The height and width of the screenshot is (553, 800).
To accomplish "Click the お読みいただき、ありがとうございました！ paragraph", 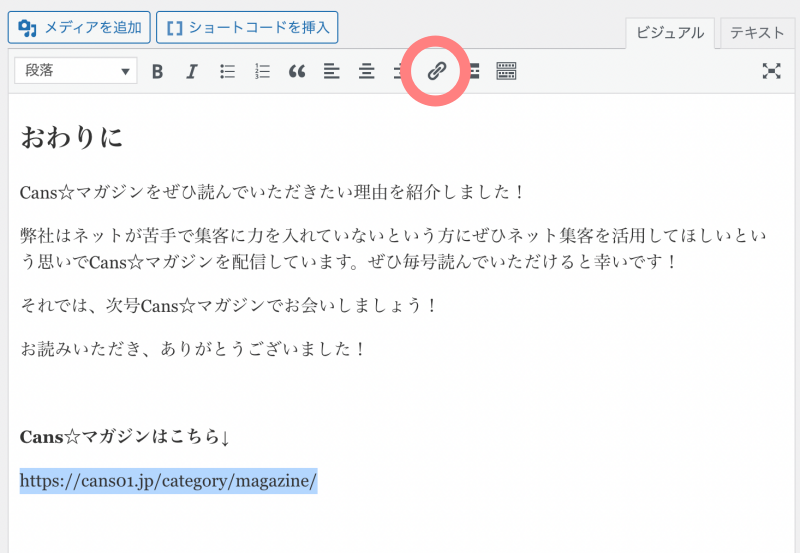I will pos(194,349).
